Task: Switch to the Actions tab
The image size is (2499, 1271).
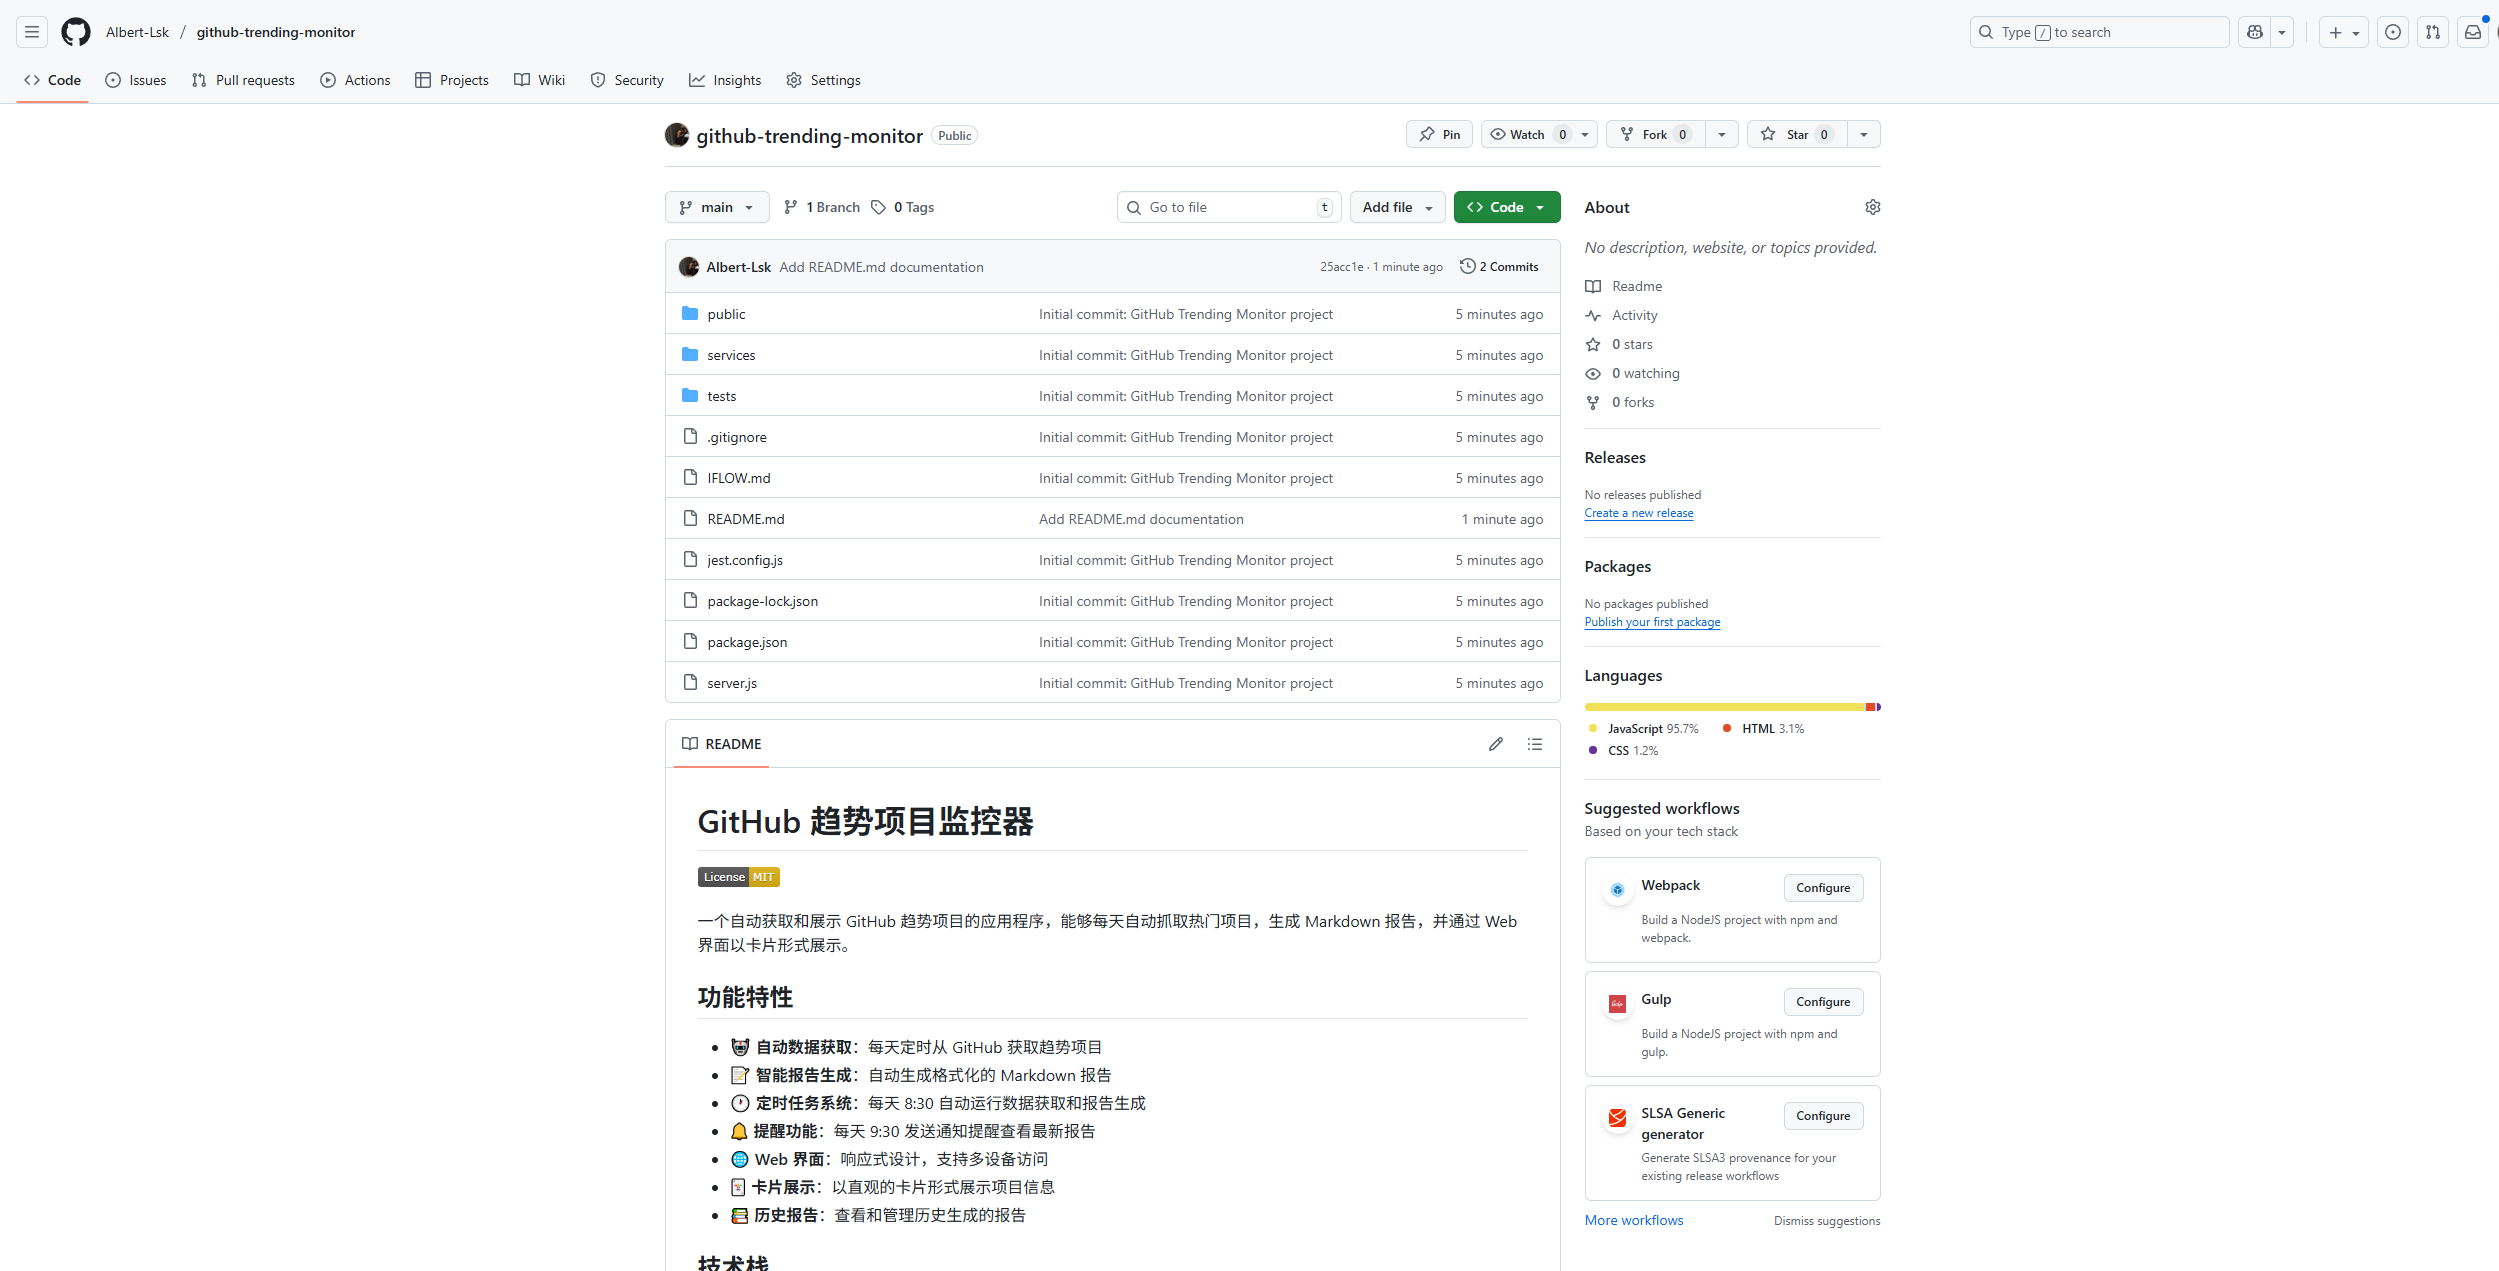Action: click(x=355, y=80)
